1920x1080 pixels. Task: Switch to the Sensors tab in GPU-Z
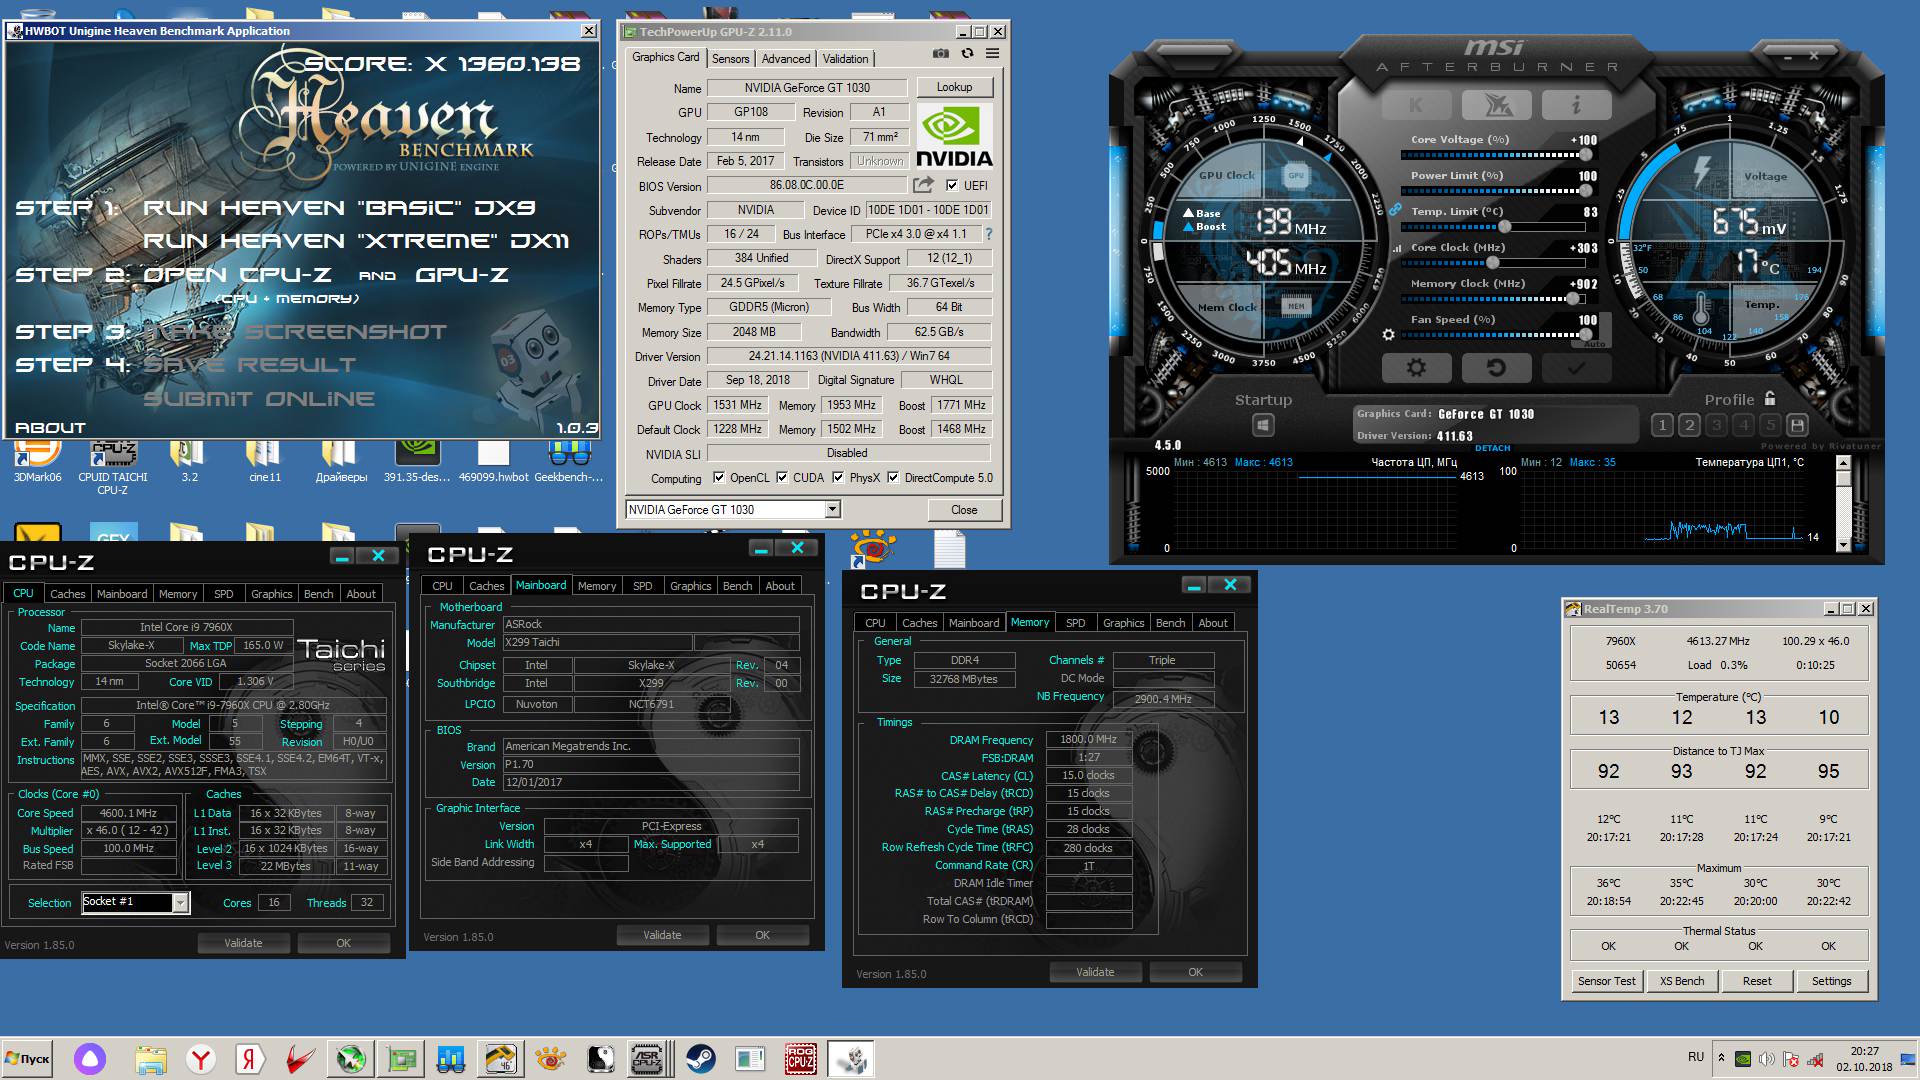730,59
